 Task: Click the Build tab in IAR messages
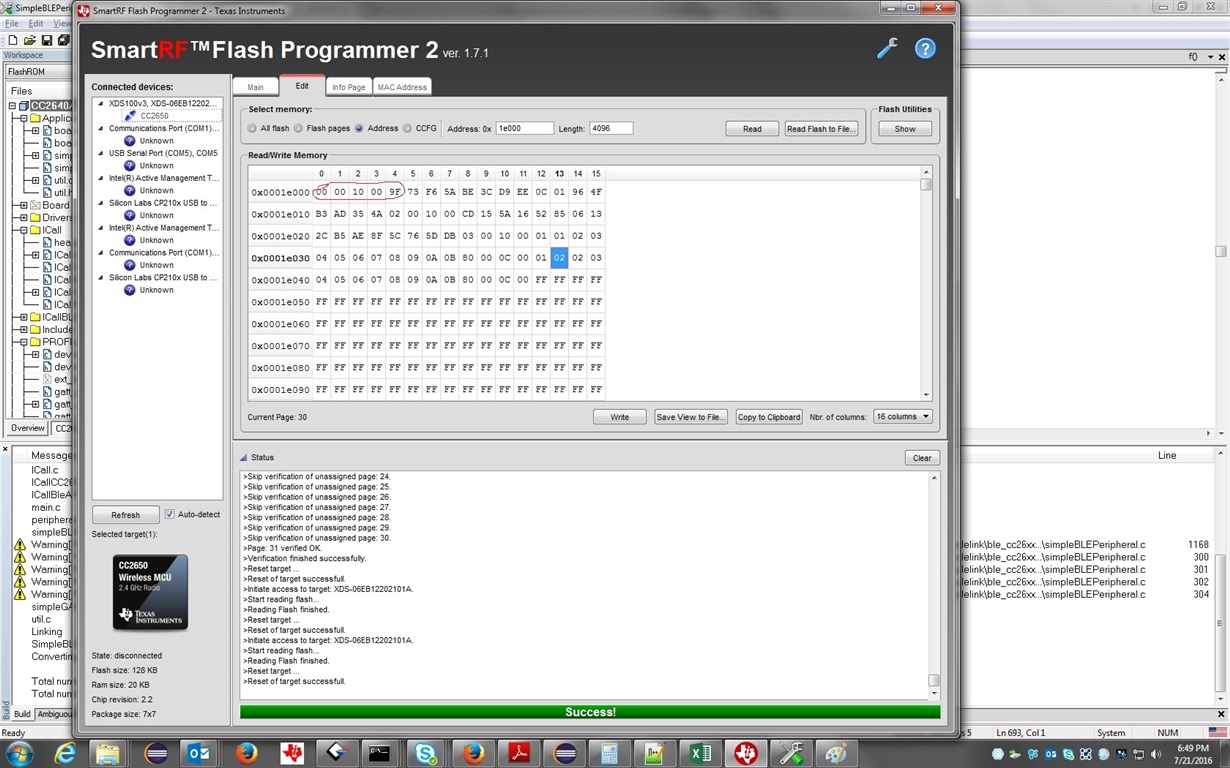pyautogui.click(x=21, y=714)
